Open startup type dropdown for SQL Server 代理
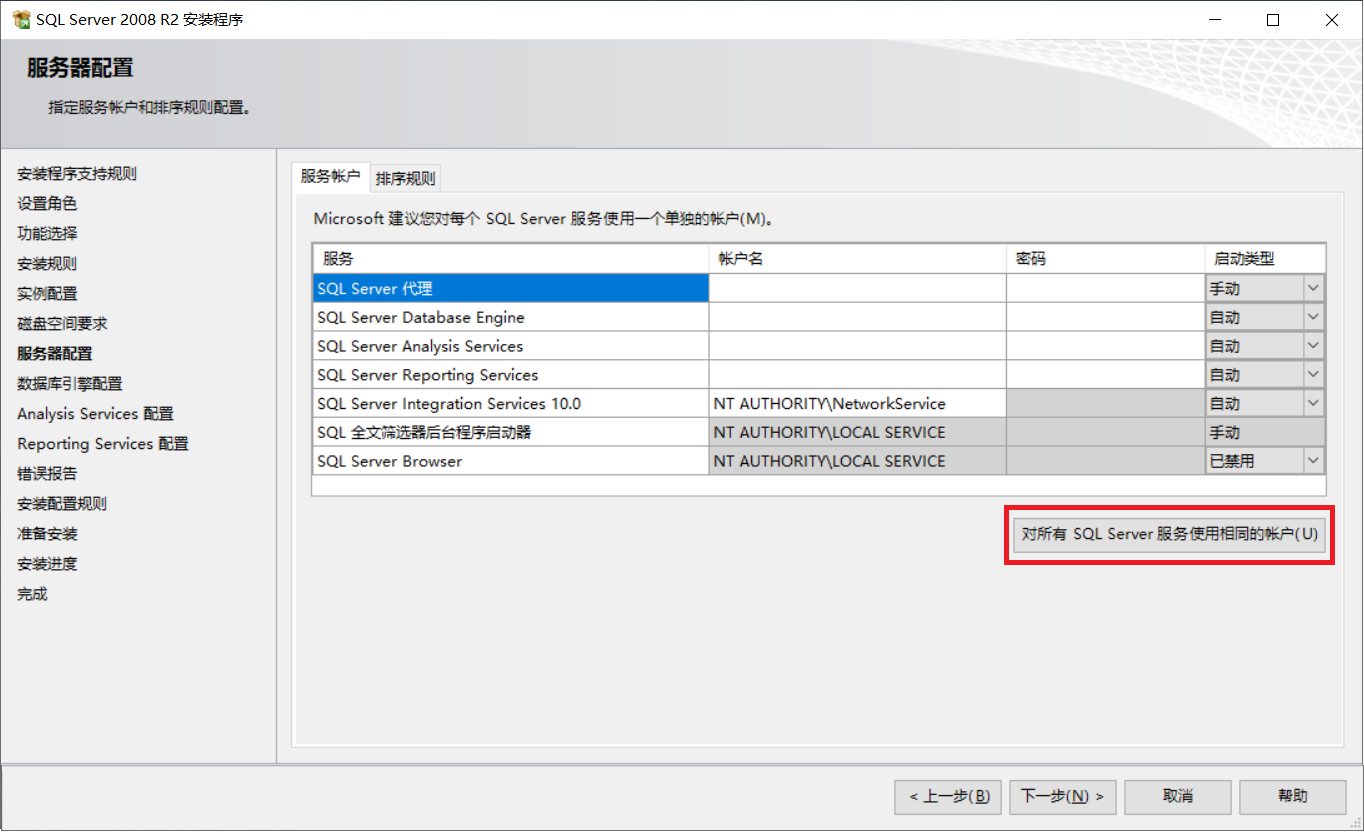 pos(1314,288)
